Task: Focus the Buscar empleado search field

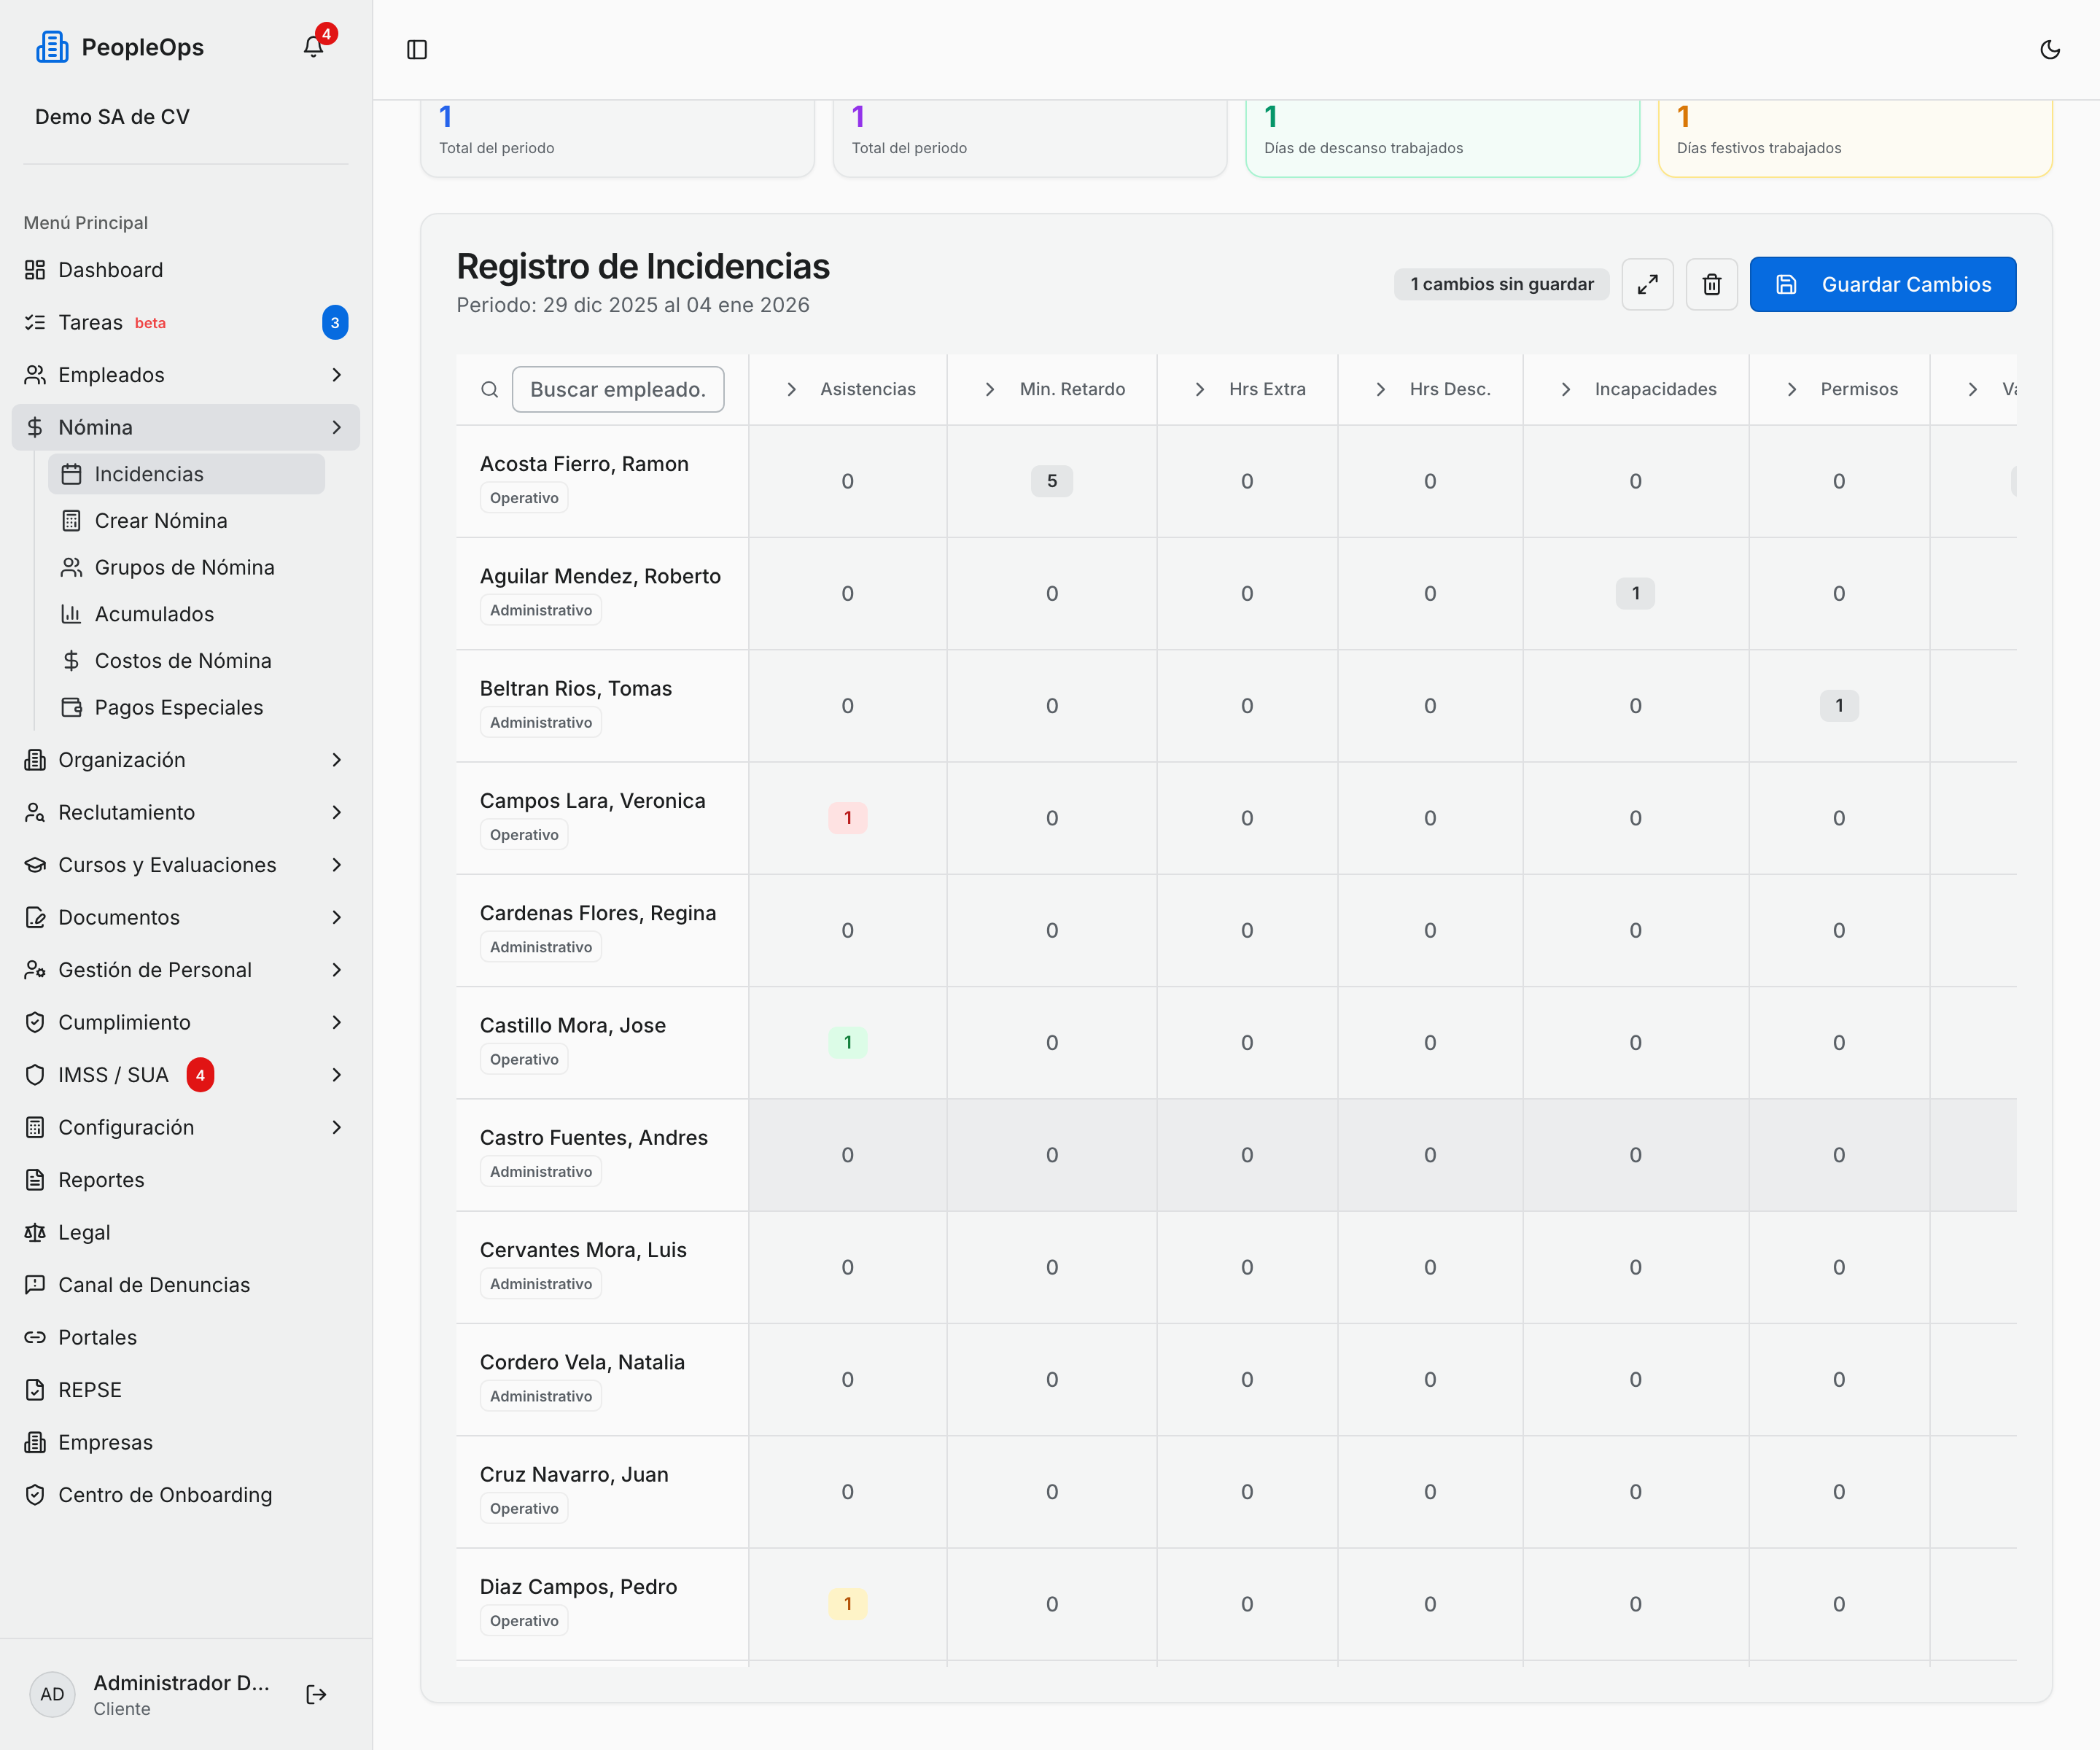Action: click(x=618, y=389)
